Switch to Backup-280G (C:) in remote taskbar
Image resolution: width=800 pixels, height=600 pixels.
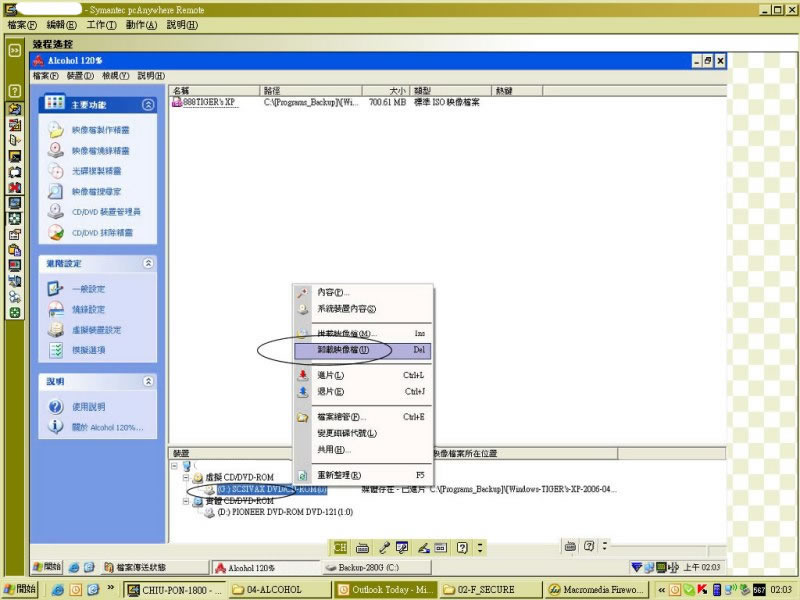(378, 567)
